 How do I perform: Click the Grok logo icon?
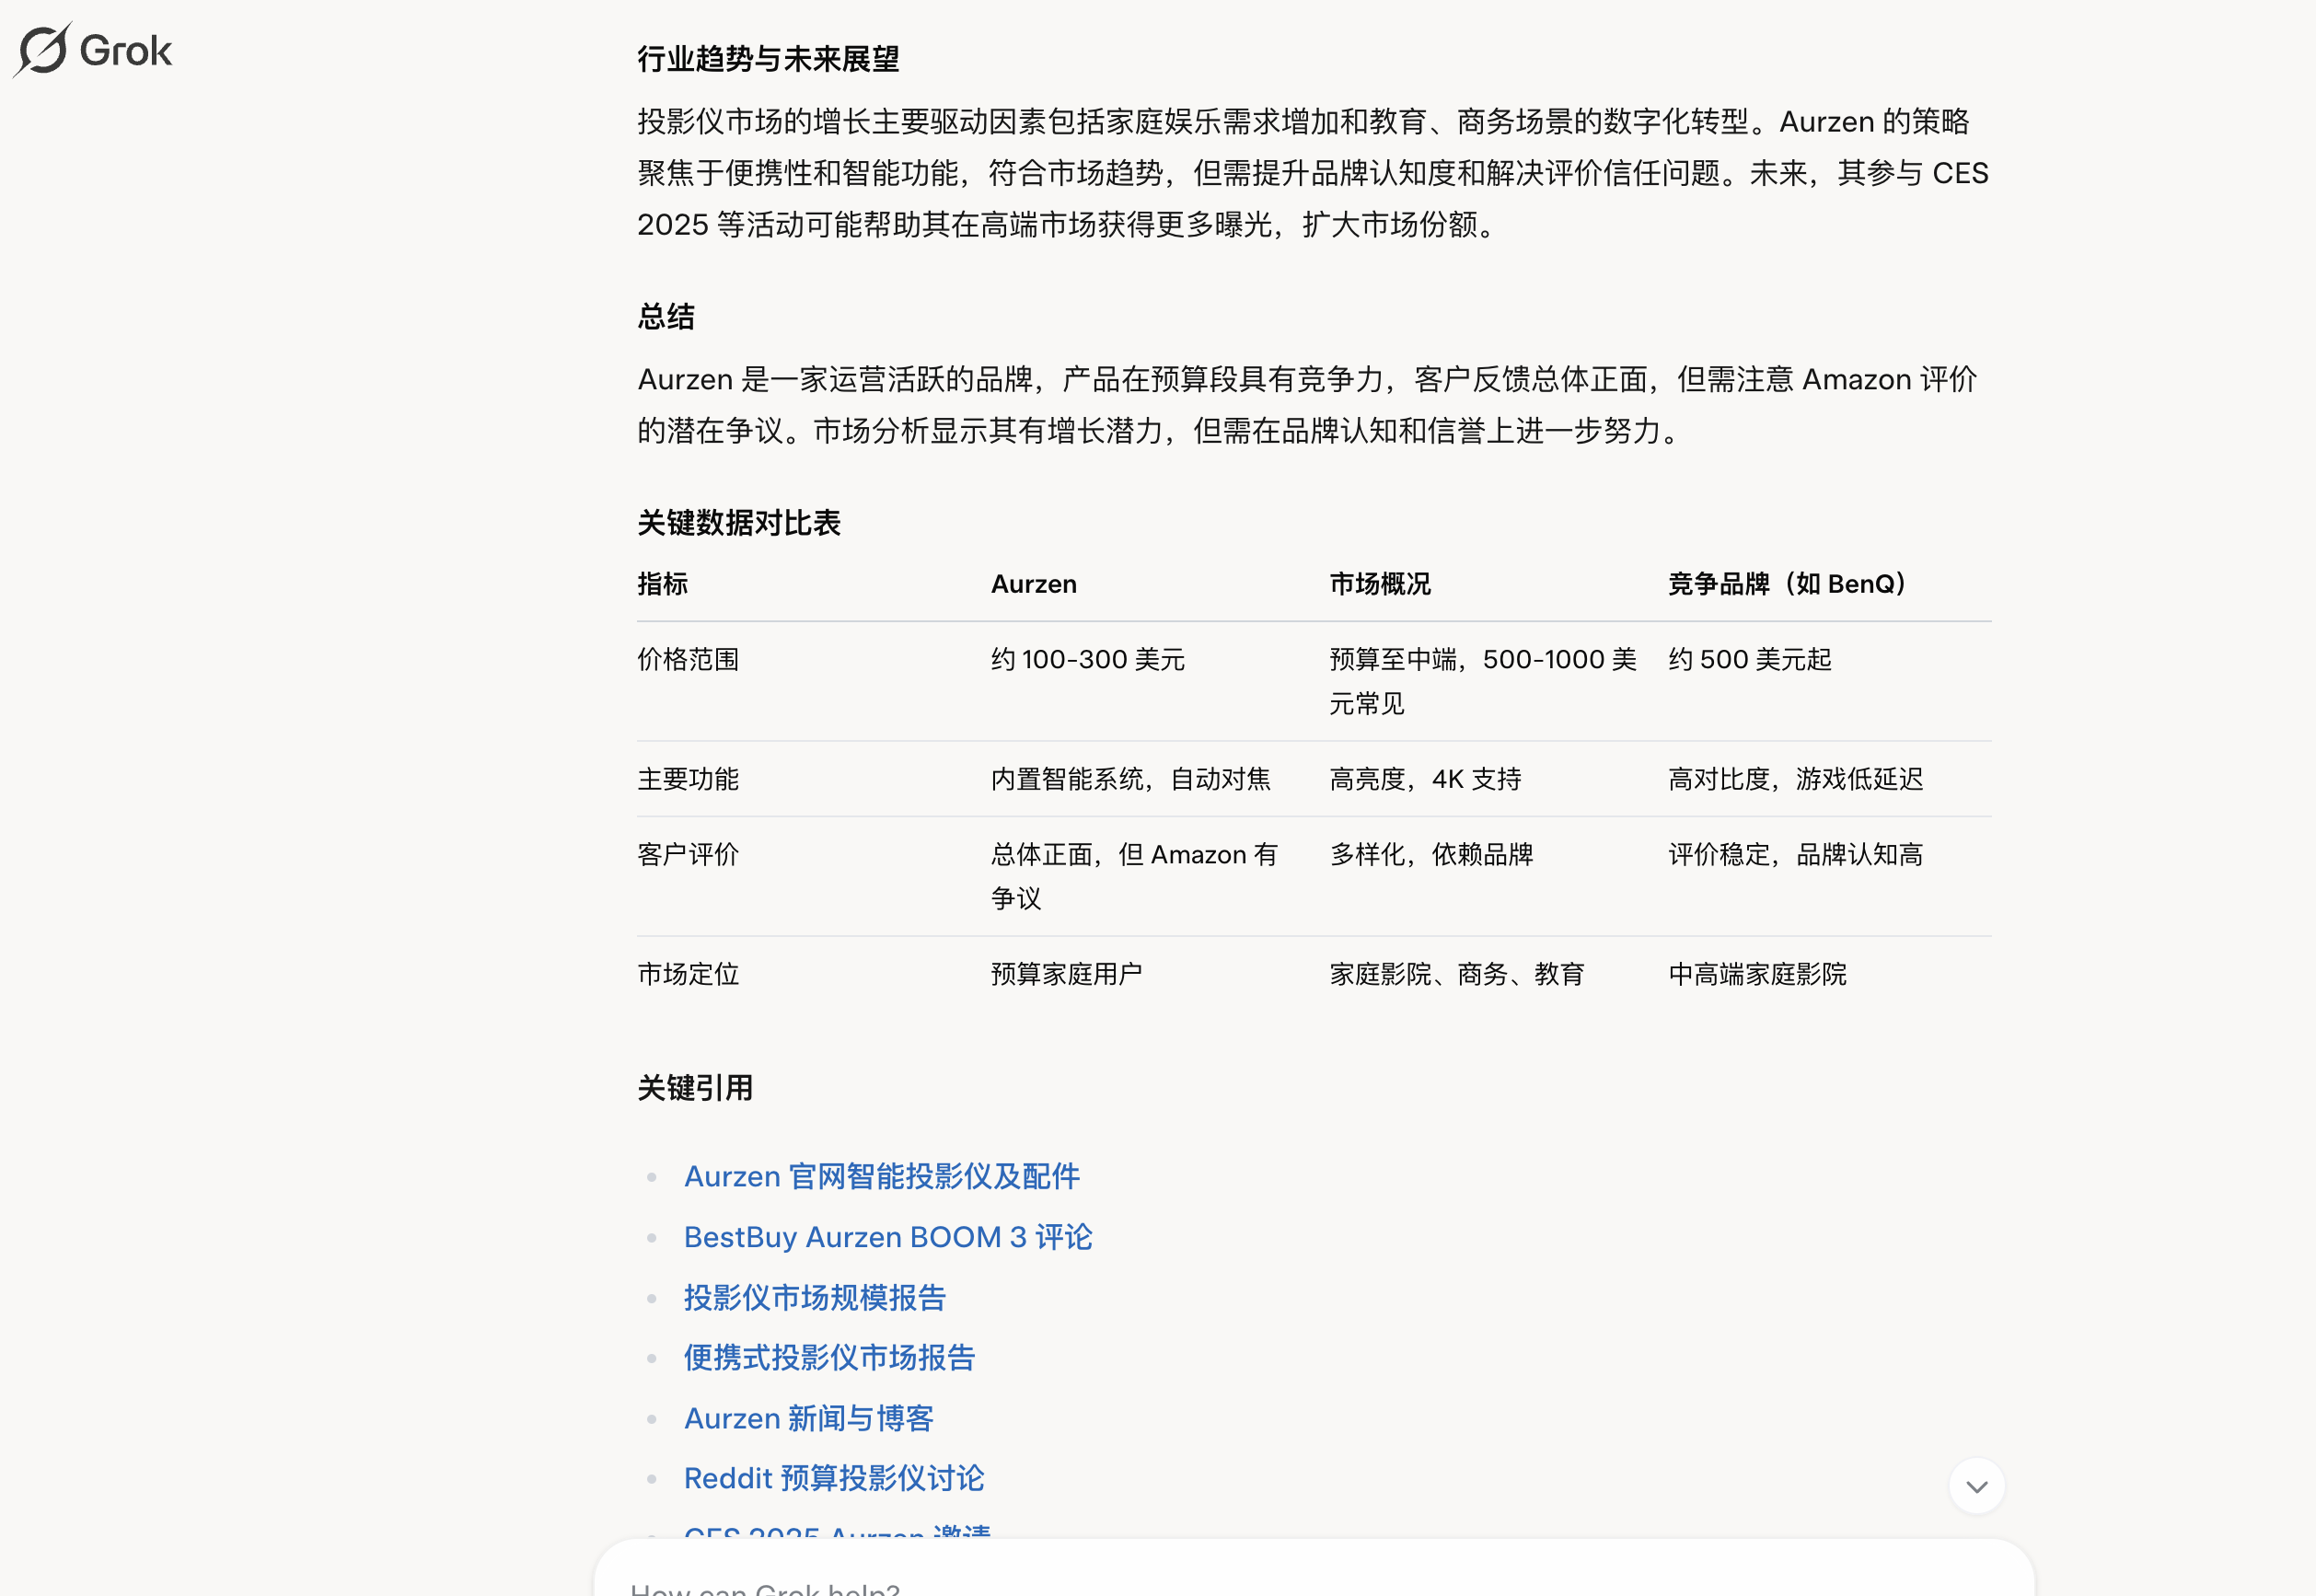tap(43, 50)
